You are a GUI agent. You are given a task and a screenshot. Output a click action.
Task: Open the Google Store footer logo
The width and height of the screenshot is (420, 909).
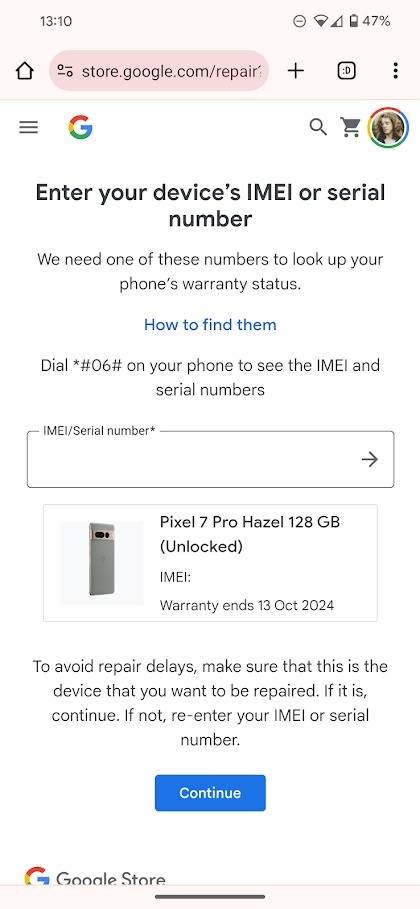(95, 878)
